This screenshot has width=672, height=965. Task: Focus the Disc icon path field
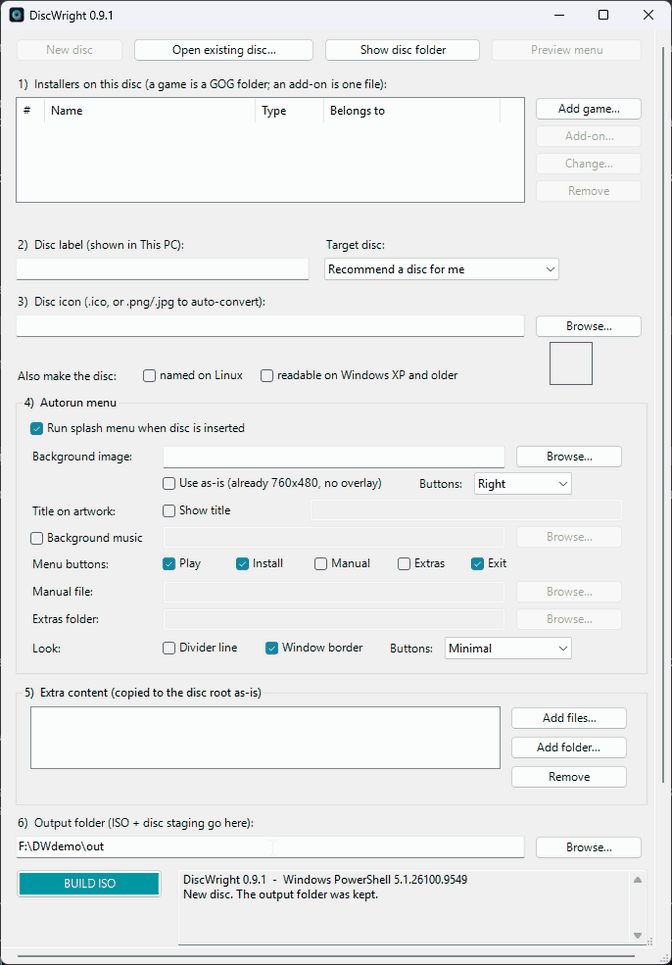(x=270, y=326)
